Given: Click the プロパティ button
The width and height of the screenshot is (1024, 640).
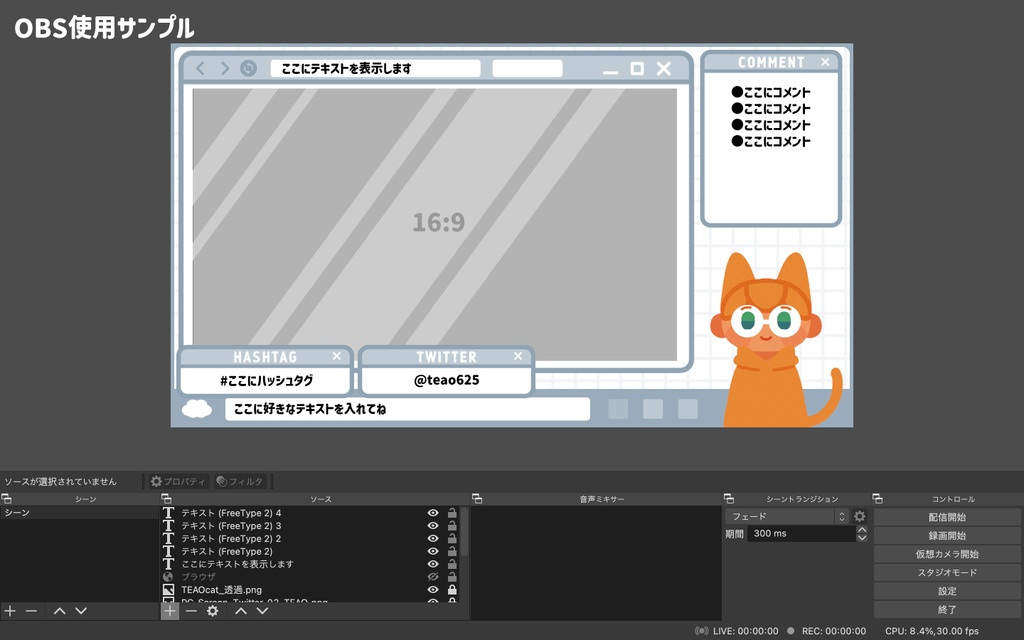Looking at the screenshot, I should click(x=178, y=481).
